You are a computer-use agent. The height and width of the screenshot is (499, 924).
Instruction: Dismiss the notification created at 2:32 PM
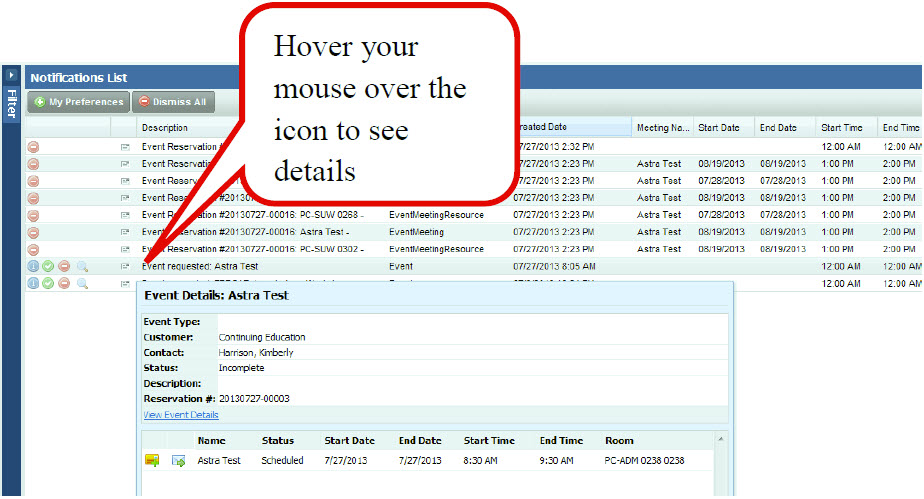coord(34,147)
